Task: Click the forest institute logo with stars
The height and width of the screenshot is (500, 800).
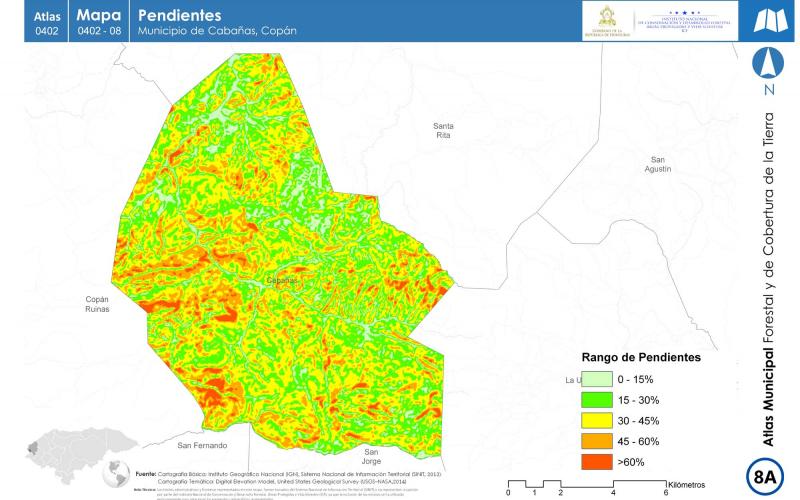Action: [x=685, y=21]
